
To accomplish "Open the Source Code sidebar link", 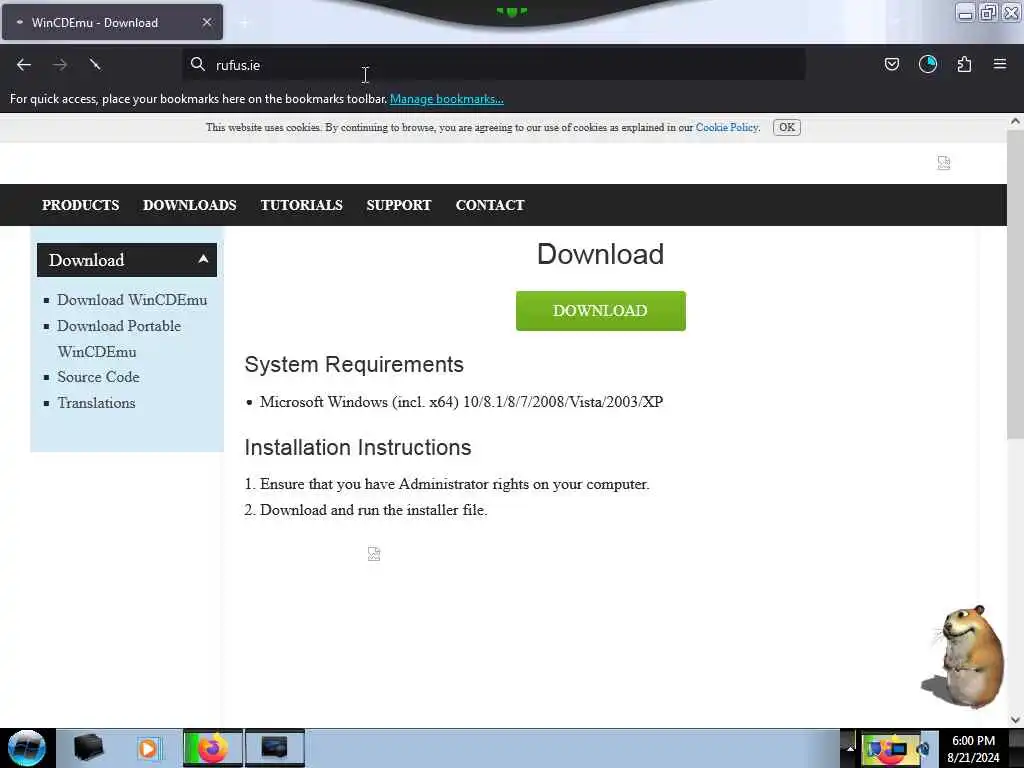I will (98, 377).
